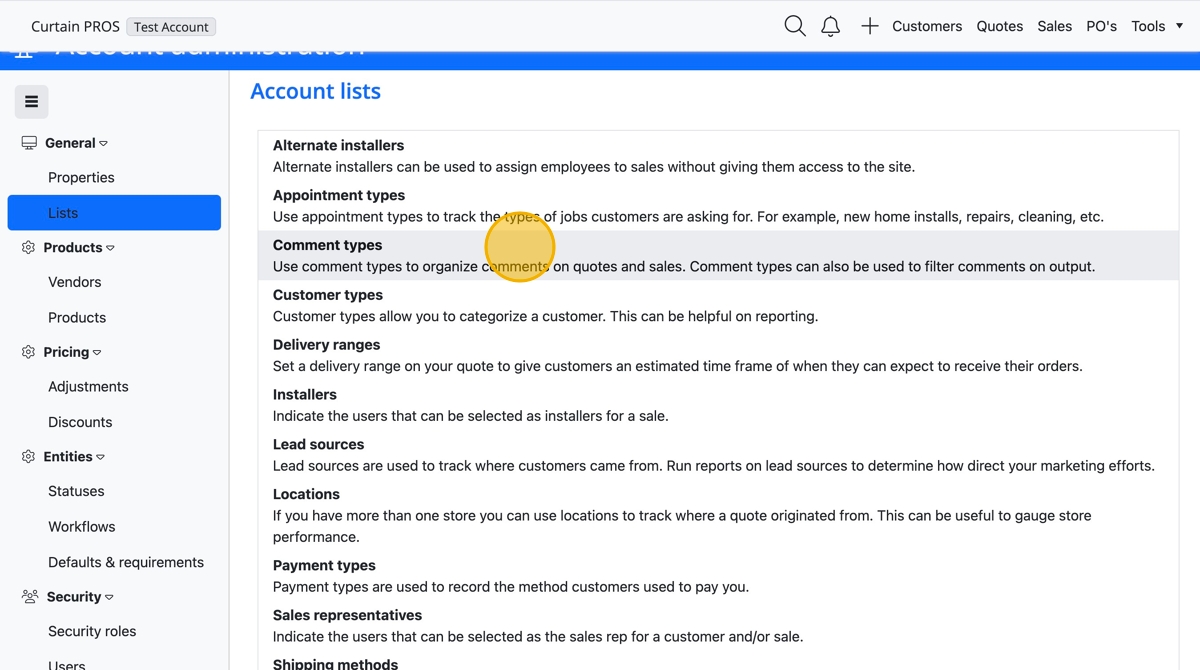Open Discounts in sidebar

click(80, 422)
